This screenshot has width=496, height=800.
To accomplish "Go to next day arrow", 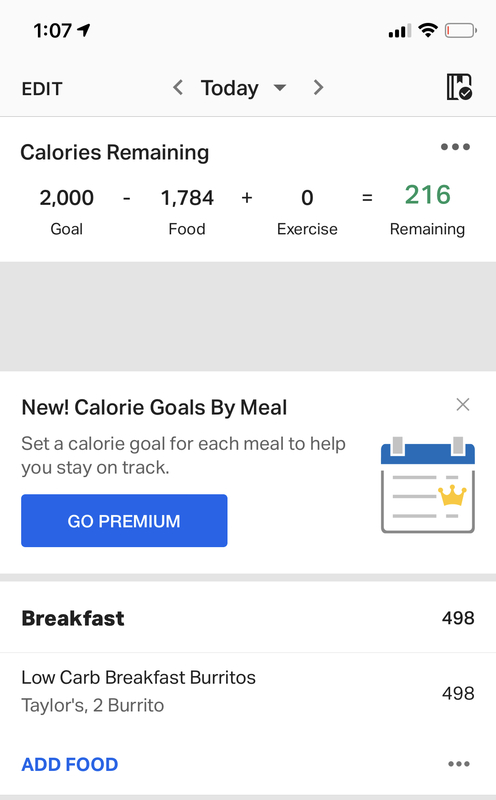I will [318, 88].
